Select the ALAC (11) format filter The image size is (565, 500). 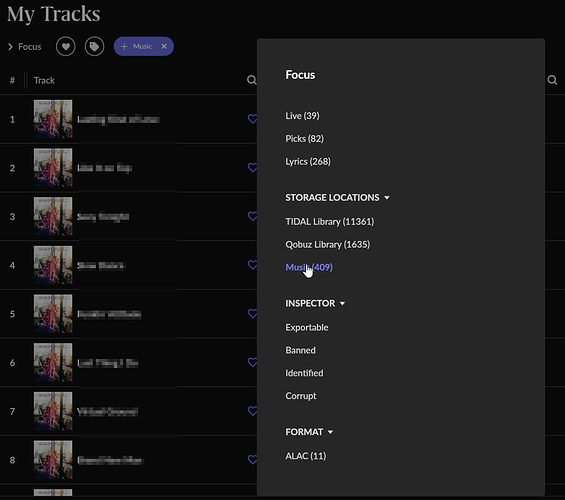pos(306,456)
